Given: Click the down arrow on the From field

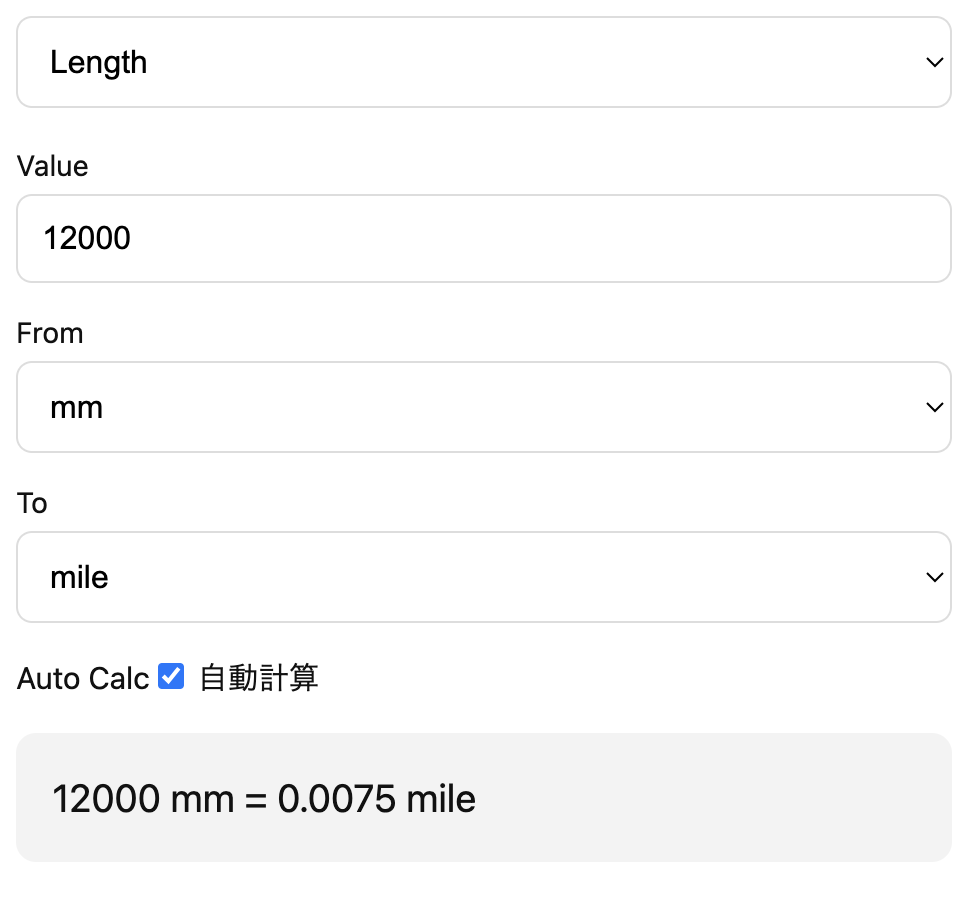Looking at the screenshot, I should 935,407.
